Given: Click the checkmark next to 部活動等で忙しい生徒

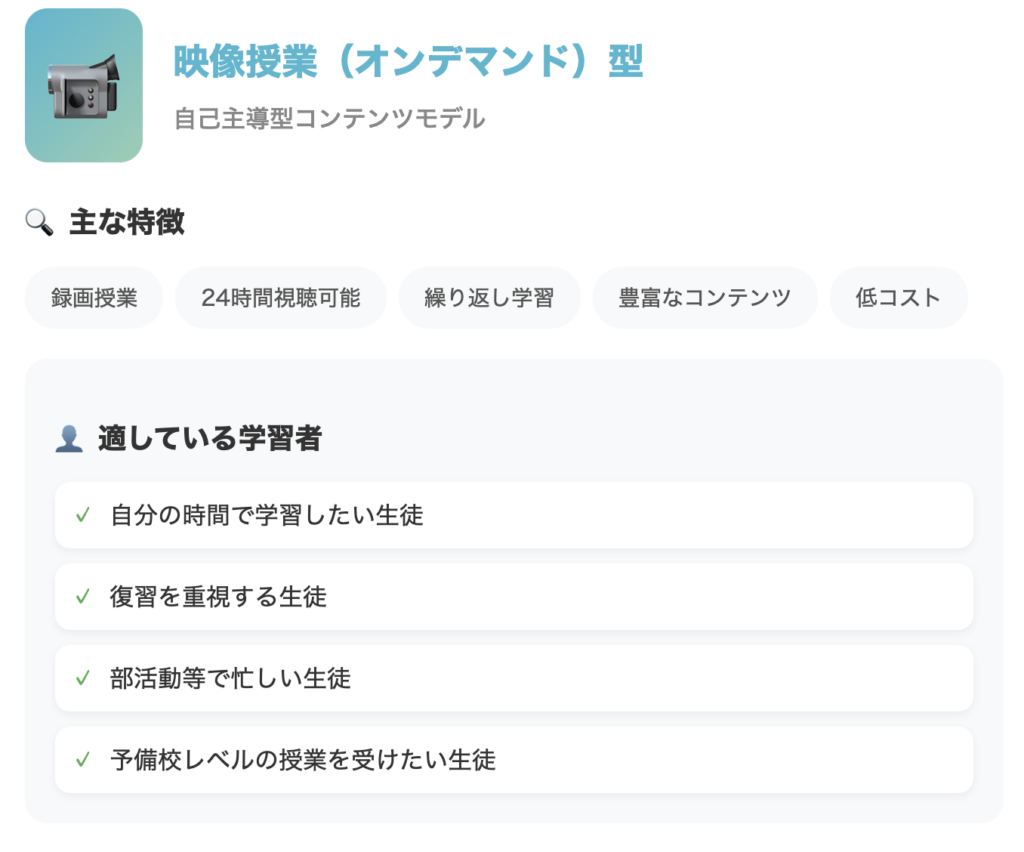Looking at the screenshot, I should 82,678.
